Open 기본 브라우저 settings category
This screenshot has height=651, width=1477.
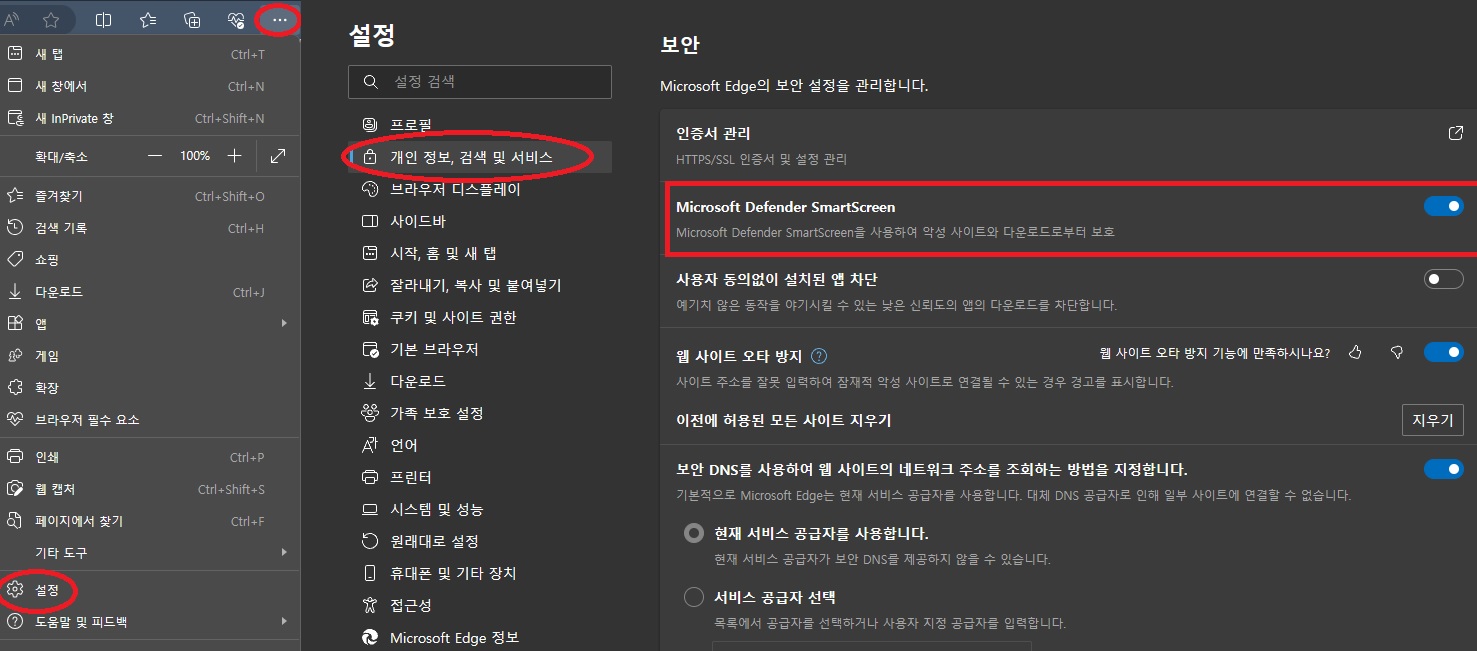click(480, 349)
